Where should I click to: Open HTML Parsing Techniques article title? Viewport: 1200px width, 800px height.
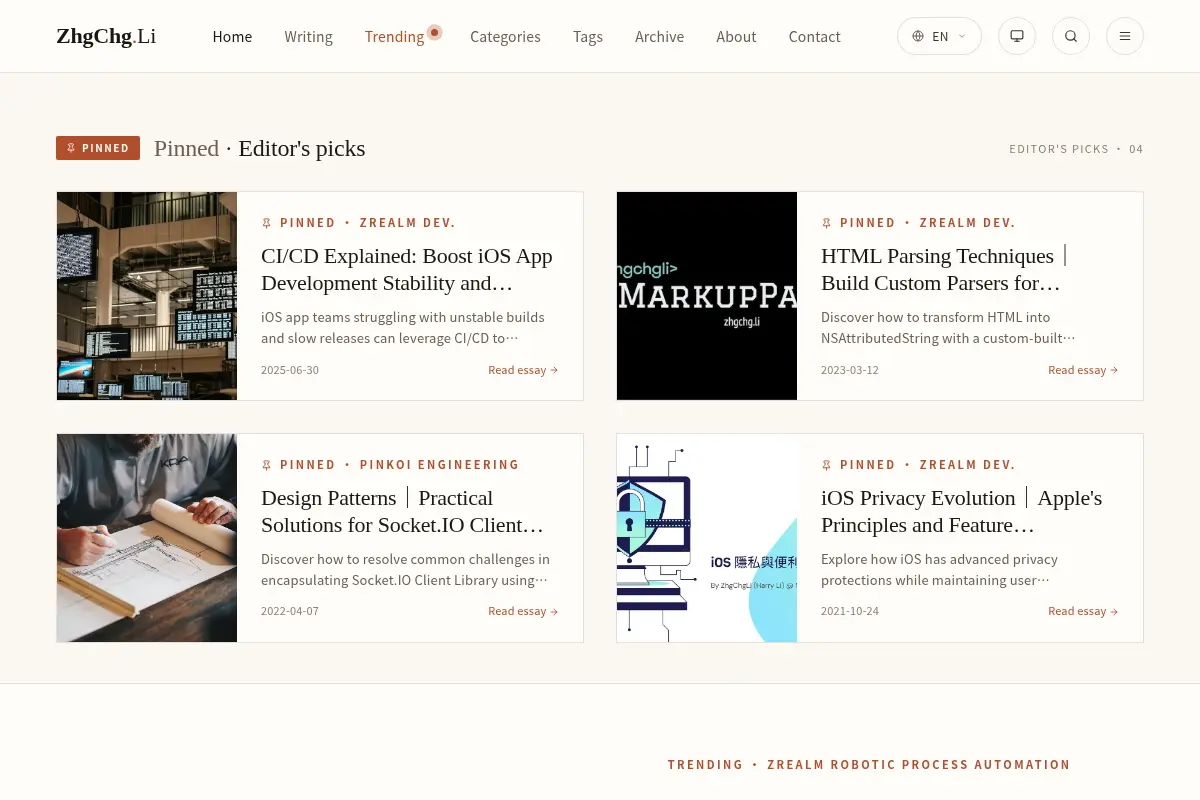941,269
